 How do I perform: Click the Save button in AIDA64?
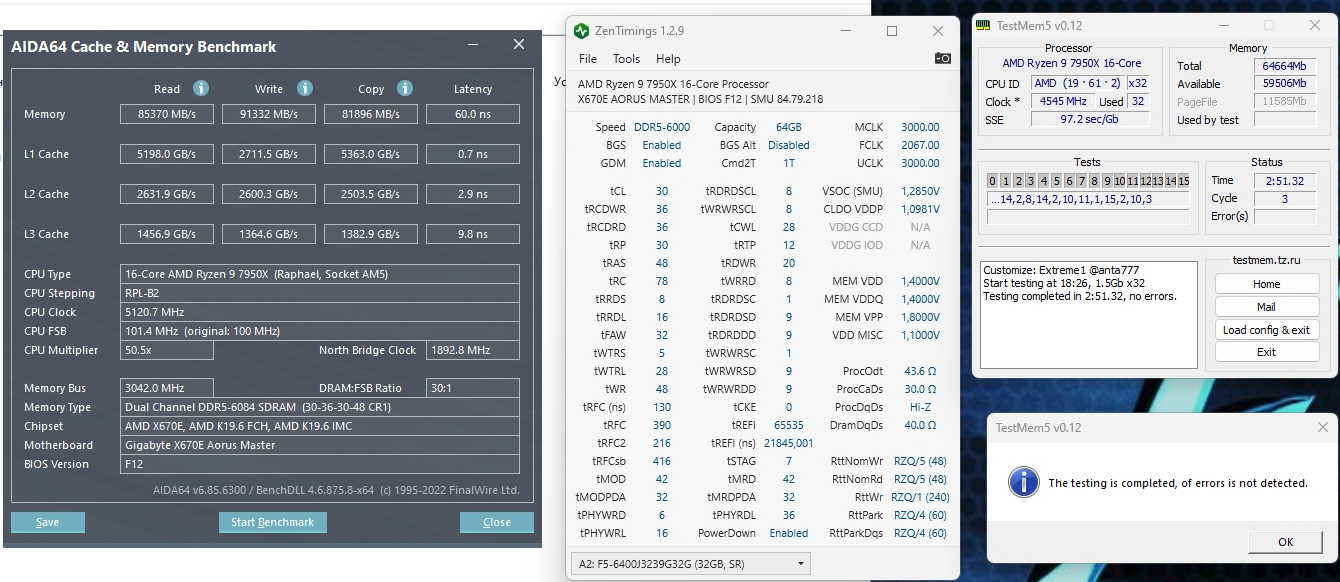coord(48,522)
